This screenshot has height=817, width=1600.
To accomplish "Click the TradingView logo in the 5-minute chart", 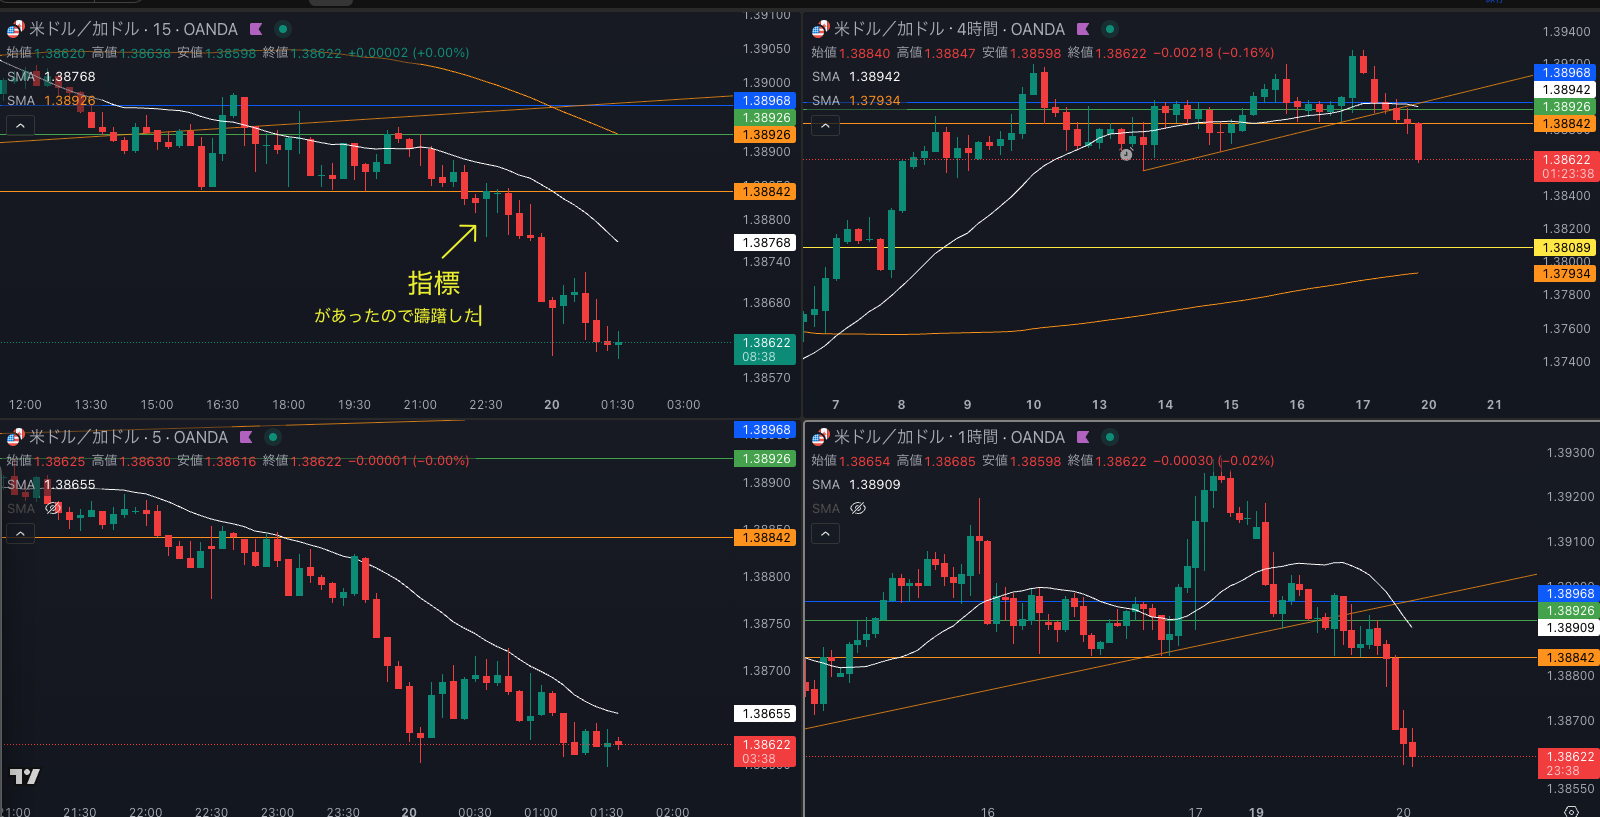I will [x=25, y=776].
